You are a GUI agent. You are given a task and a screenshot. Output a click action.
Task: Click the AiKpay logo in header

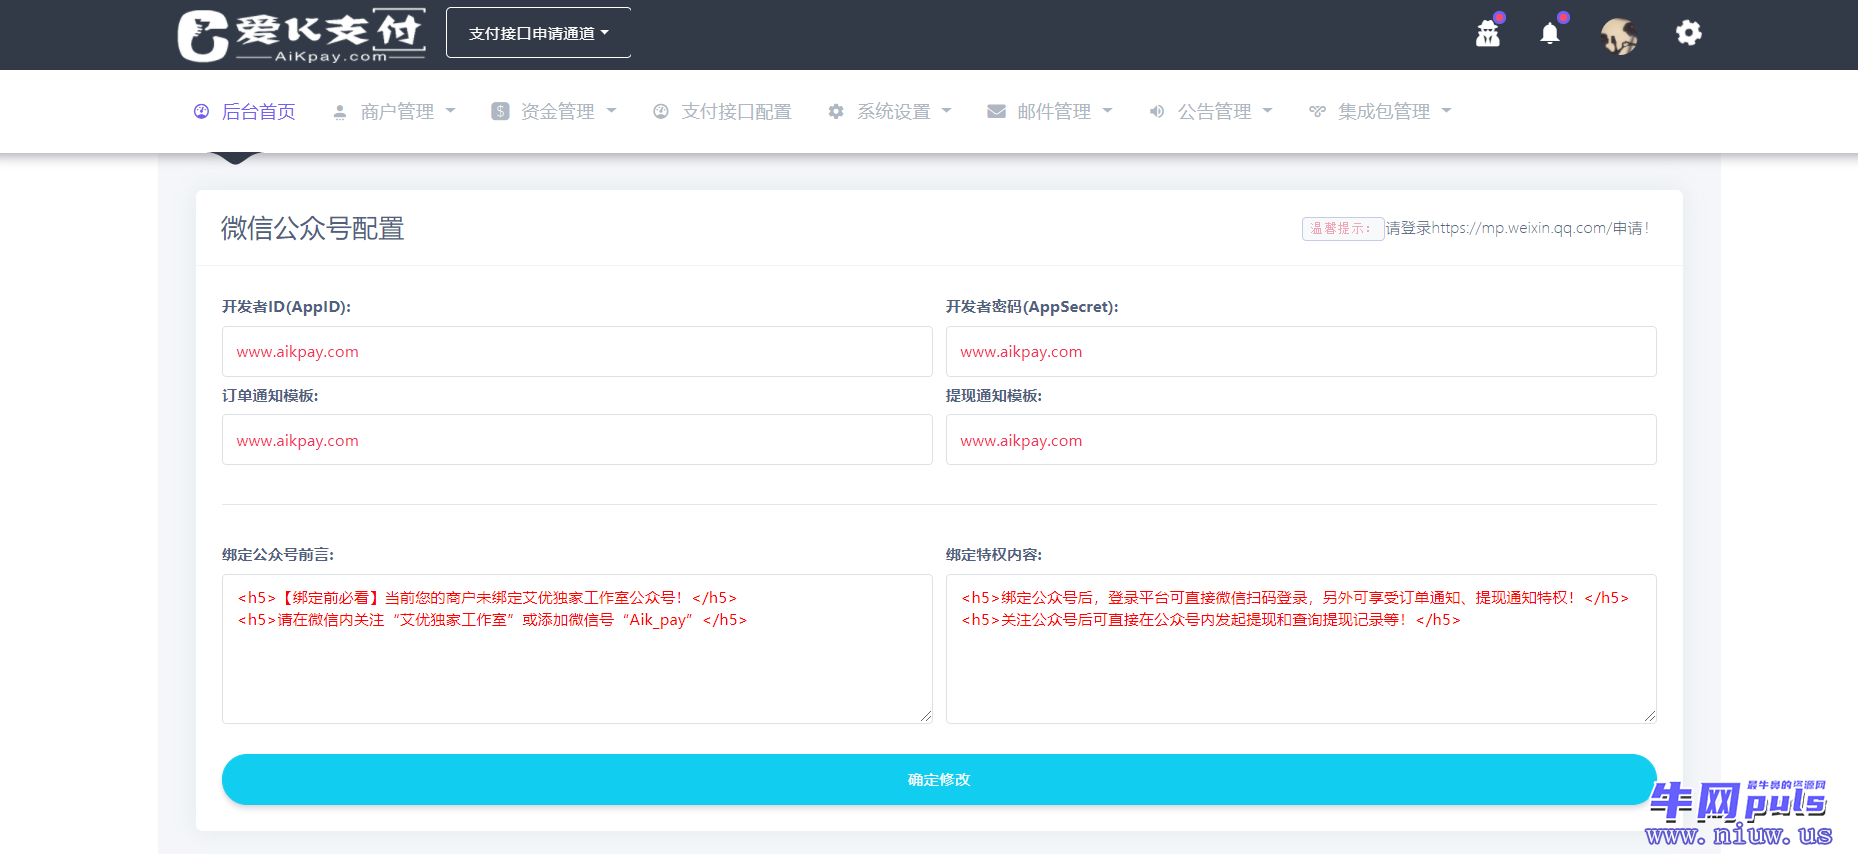tap(301, 35)
